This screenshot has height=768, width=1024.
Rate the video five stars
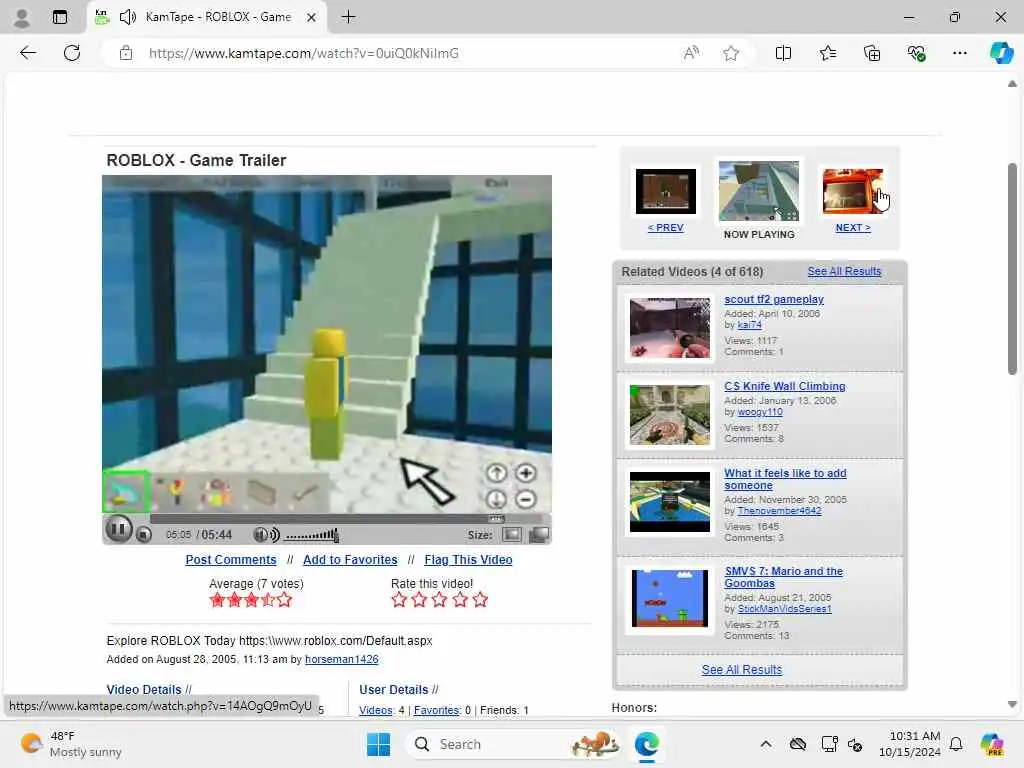pyautogui.click(x=480, y=600)
